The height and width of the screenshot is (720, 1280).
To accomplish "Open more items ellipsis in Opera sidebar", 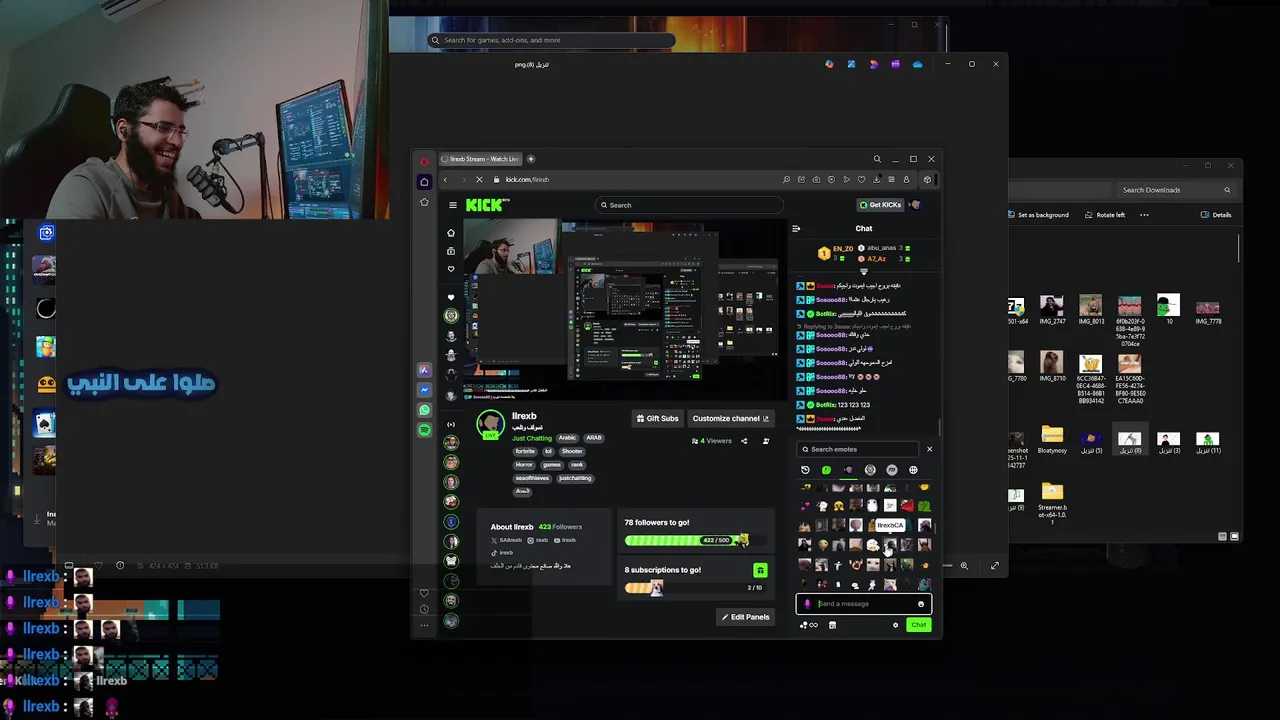I will (x=424, y=625).
